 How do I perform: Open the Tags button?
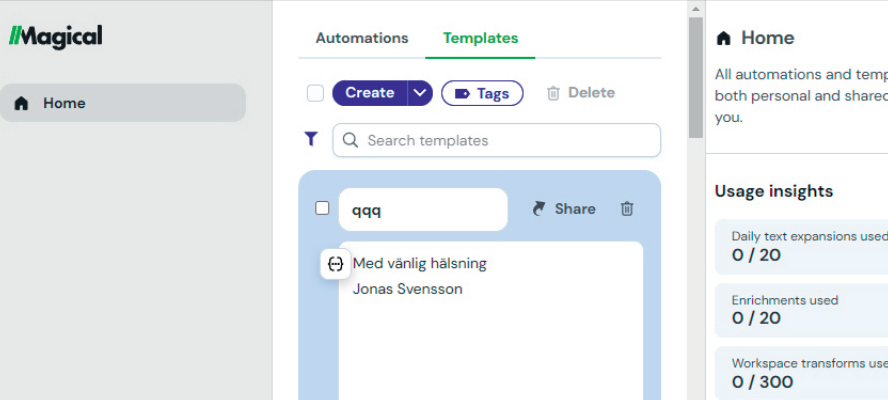click(x=482, y=93)
